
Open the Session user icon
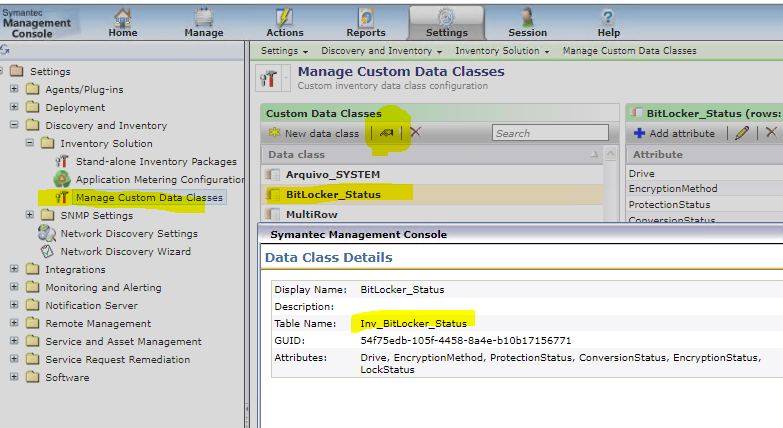coord(527,17)
